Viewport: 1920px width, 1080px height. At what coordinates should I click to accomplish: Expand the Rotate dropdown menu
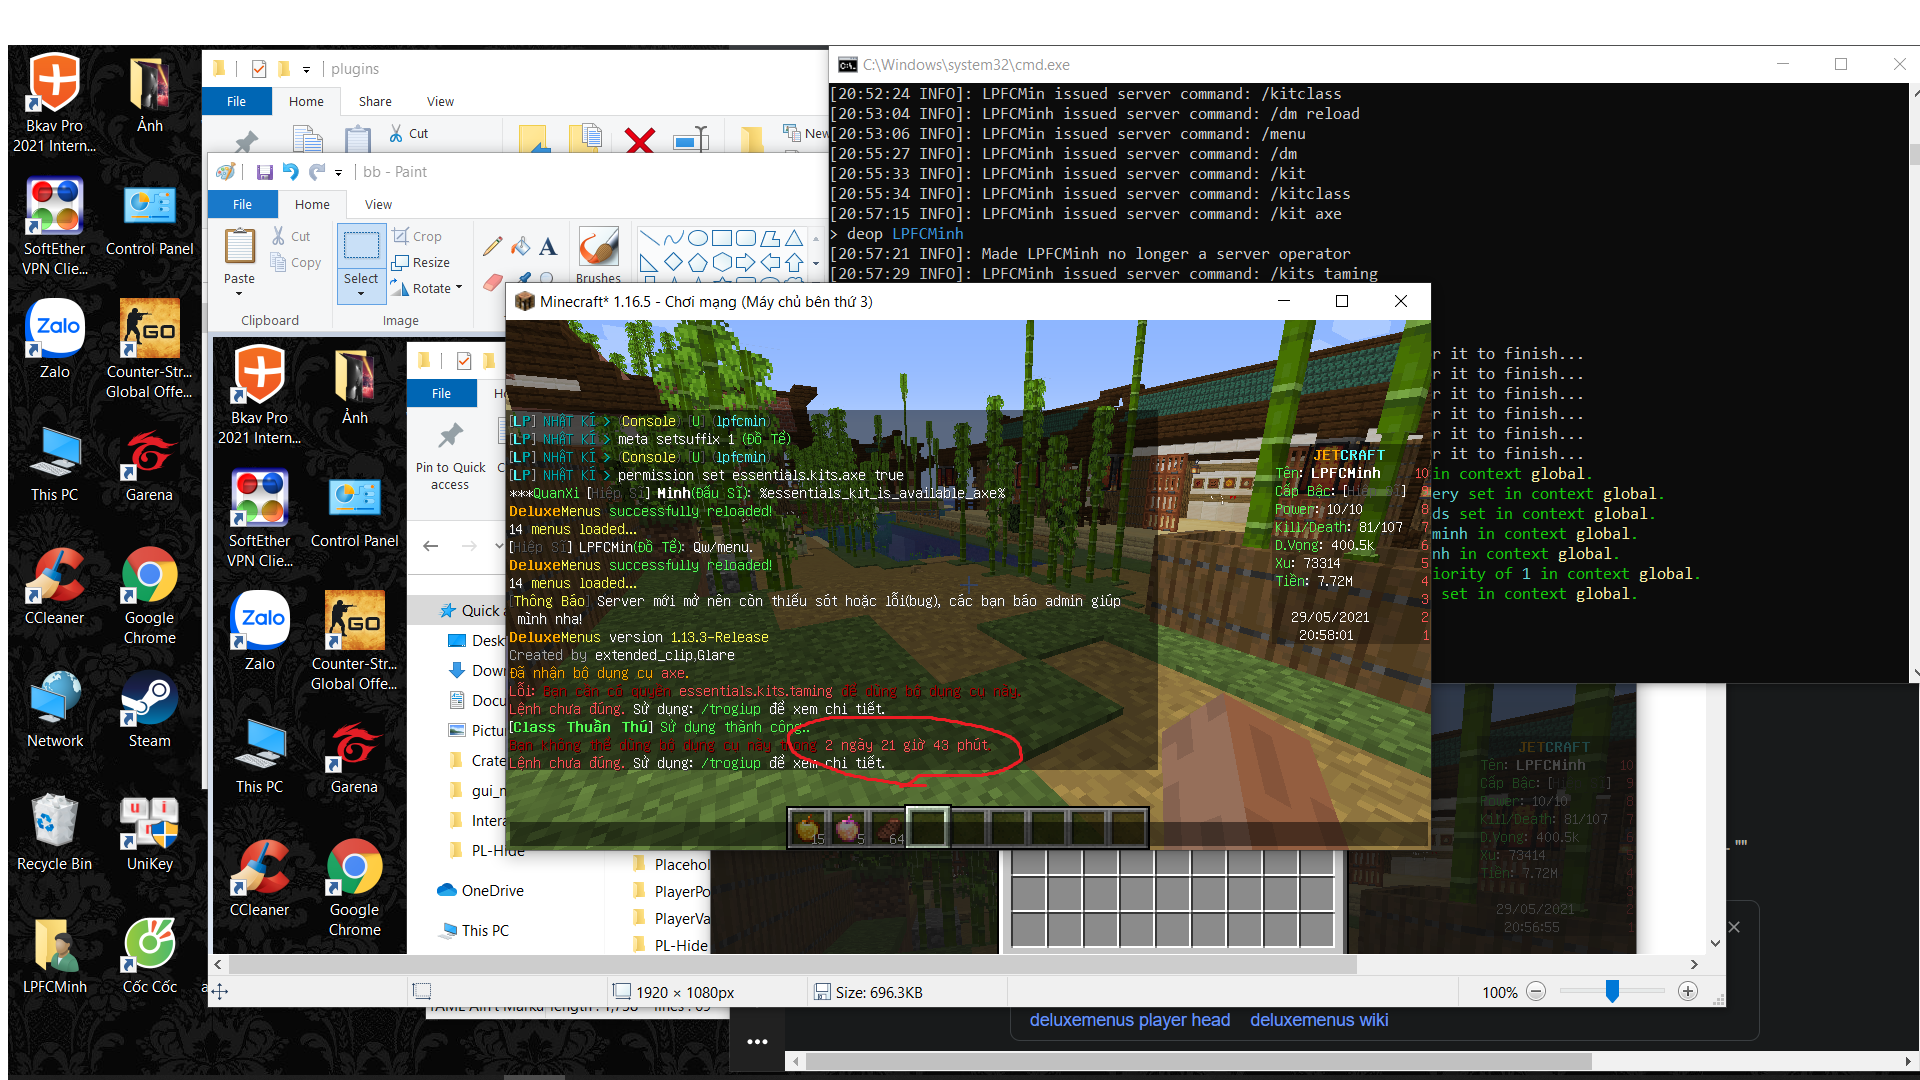pyautogui.click(x=459, y=288)
